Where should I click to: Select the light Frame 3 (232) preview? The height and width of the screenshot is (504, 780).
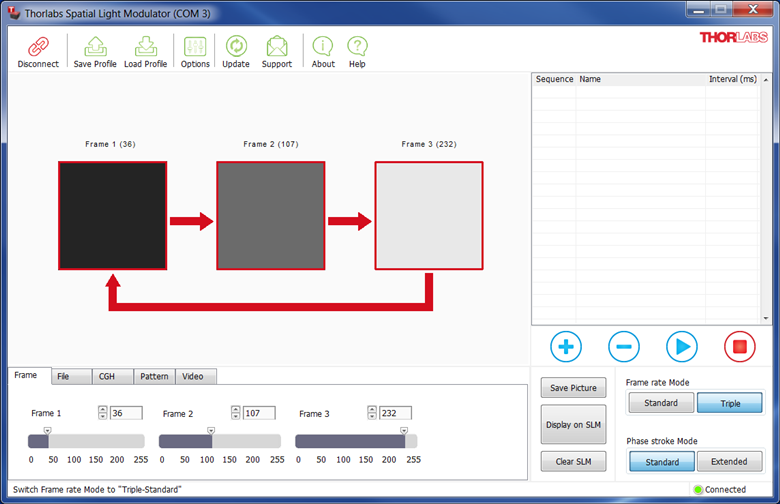pos(429,215)
